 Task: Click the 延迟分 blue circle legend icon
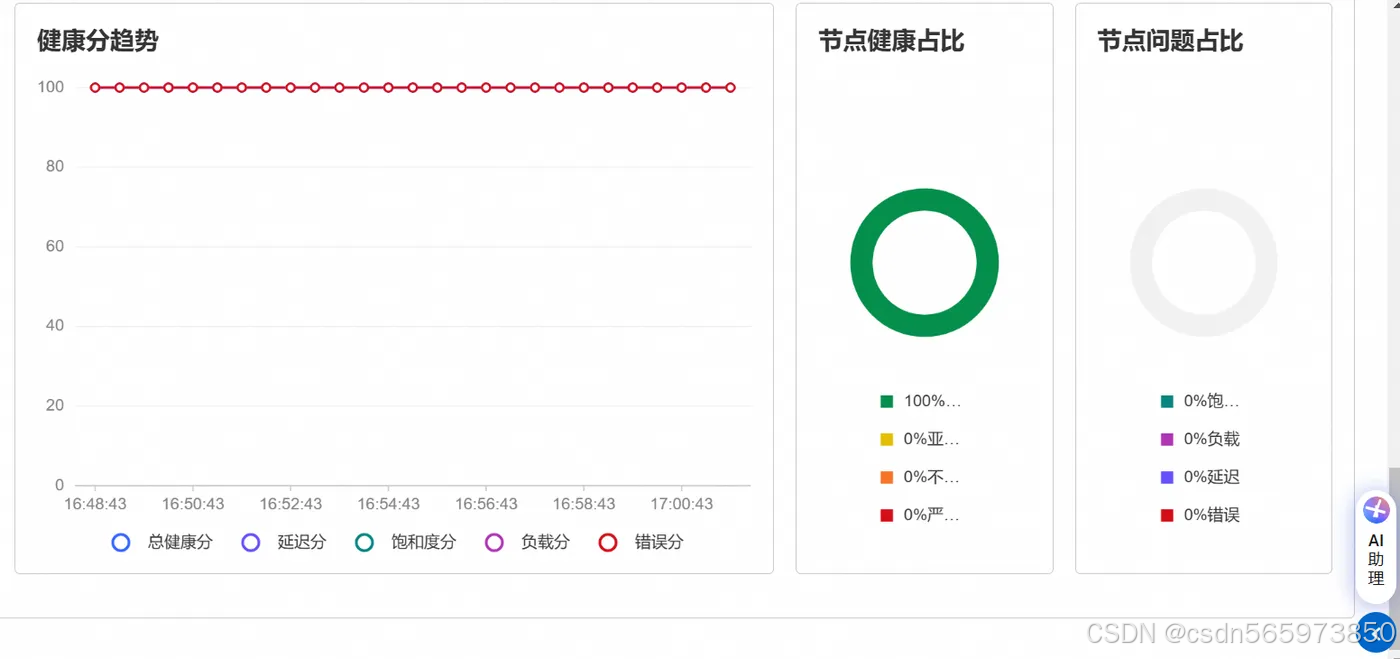(x=250, y=542)
